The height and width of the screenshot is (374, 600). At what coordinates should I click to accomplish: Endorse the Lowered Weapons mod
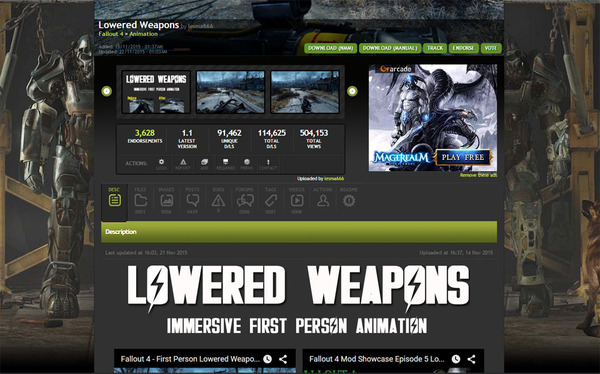464,48
